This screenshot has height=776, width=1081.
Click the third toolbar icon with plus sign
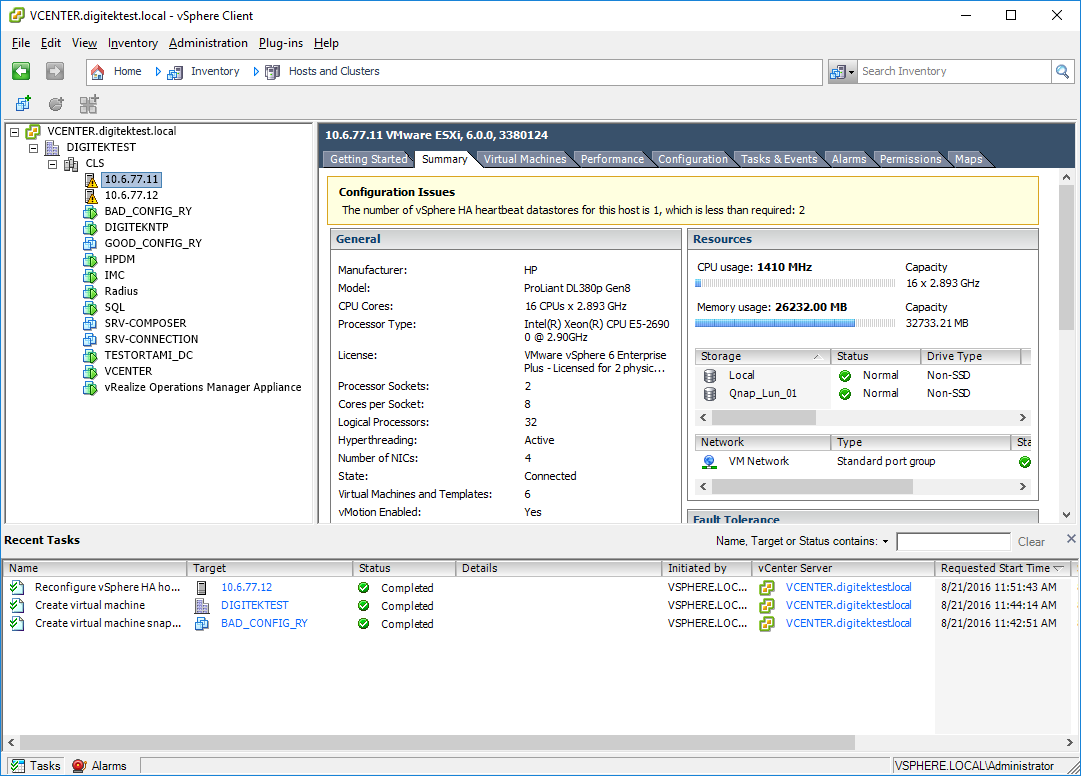click(x=89, y=104)
